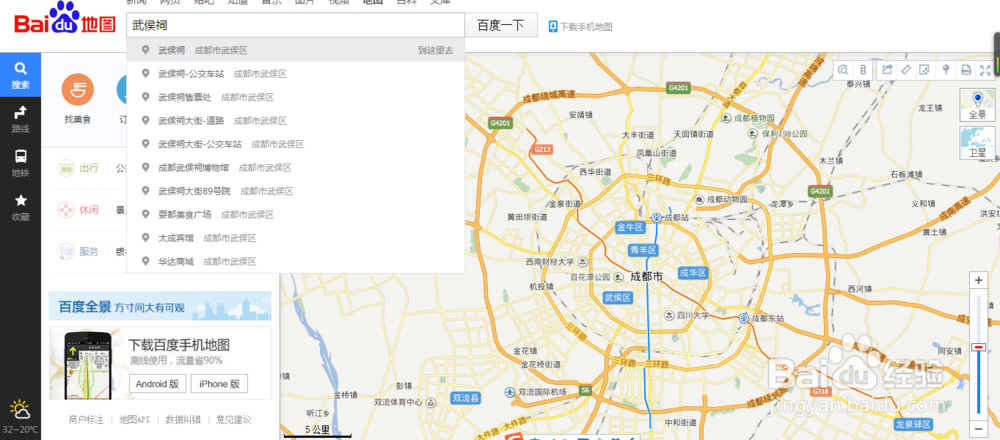Open 收藏 favorites with star icon
Image resolution: width=1000 pixels, height=440 pixels.
[x=20, y=207]
